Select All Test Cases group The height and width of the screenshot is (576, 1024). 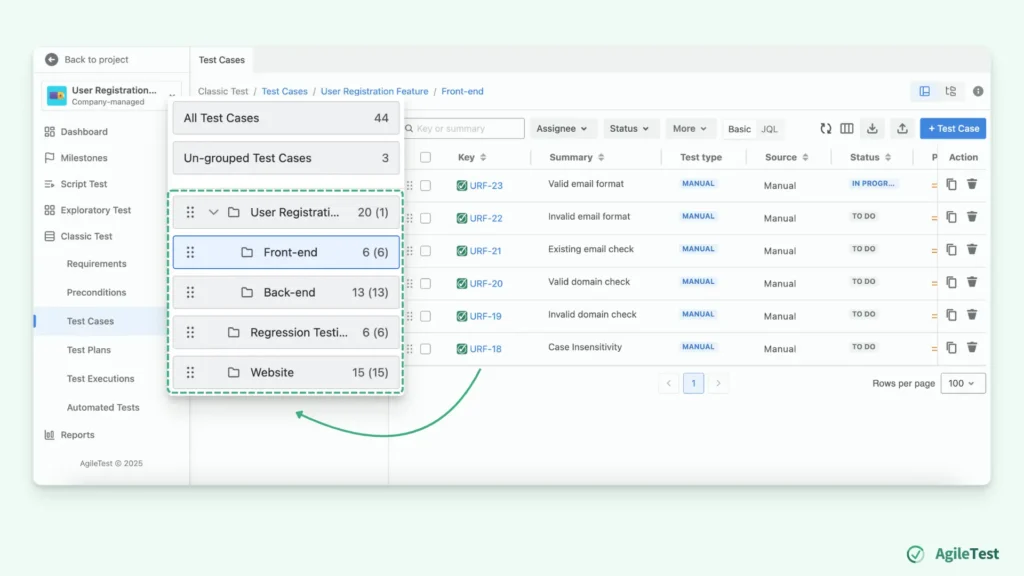point(286,118)
